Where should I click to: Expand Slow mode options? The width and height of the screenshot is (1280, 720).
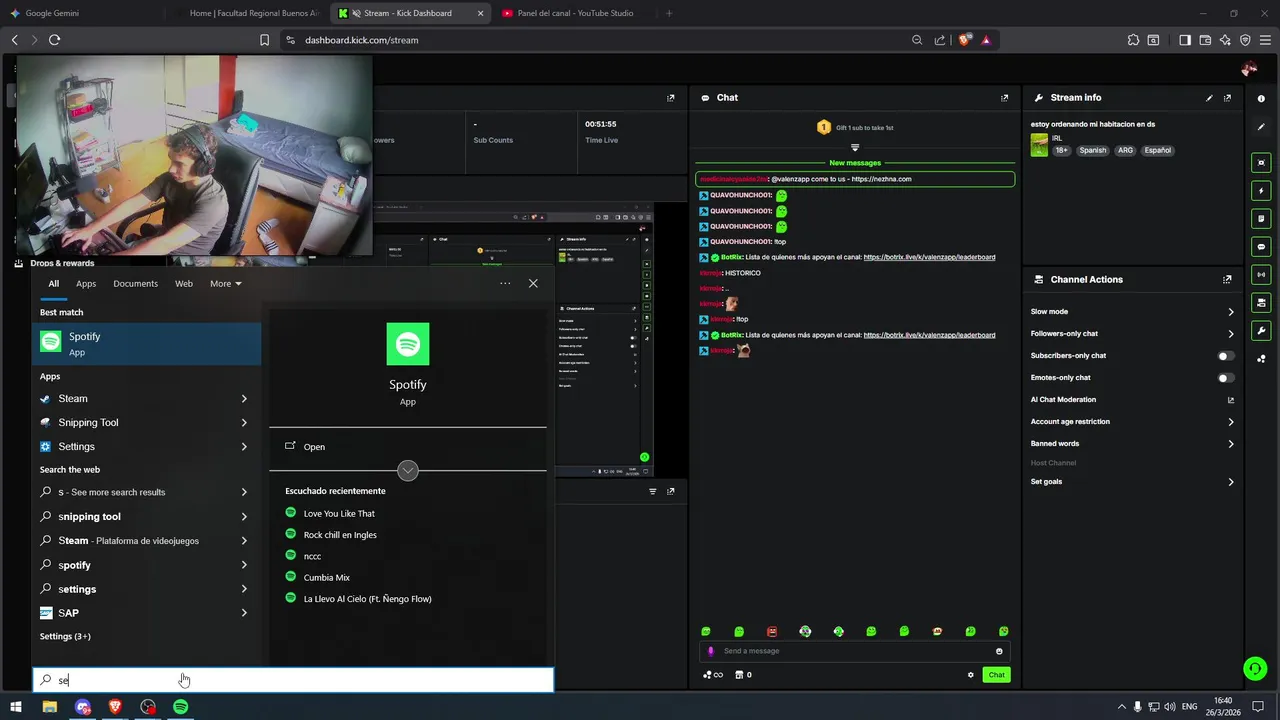[1230, 312]
